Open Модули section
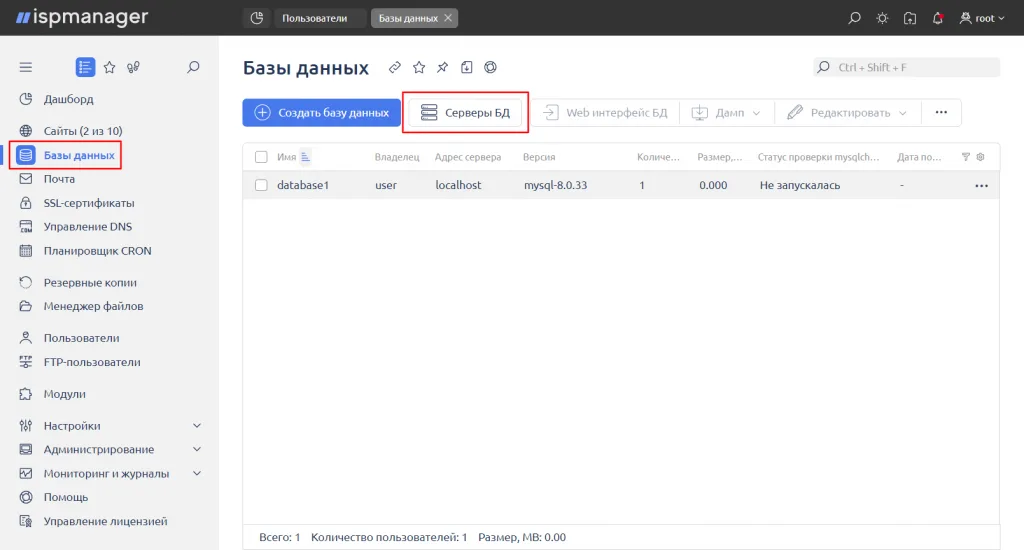This screenshot has width=1024, height=550. (x=65, y=394)
